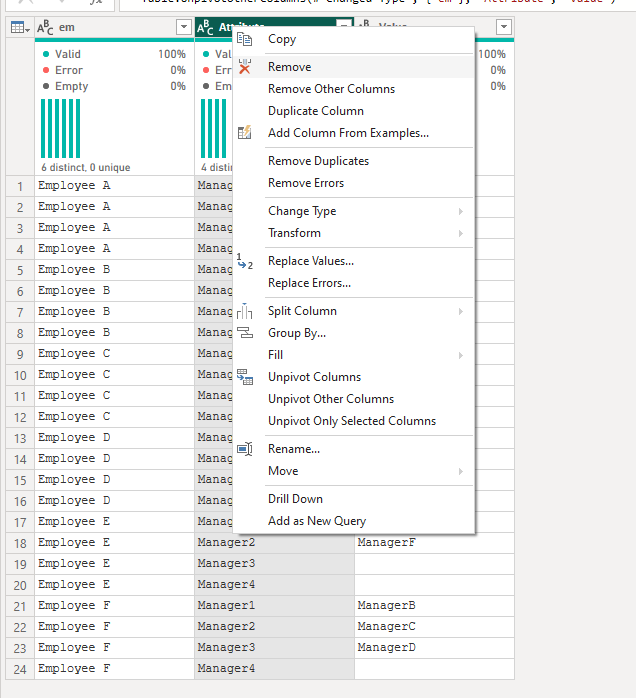Viewport: 636px width, 698px height.
Task: Select the em column header
Action: pyautogui.click(x=114, y=28)
